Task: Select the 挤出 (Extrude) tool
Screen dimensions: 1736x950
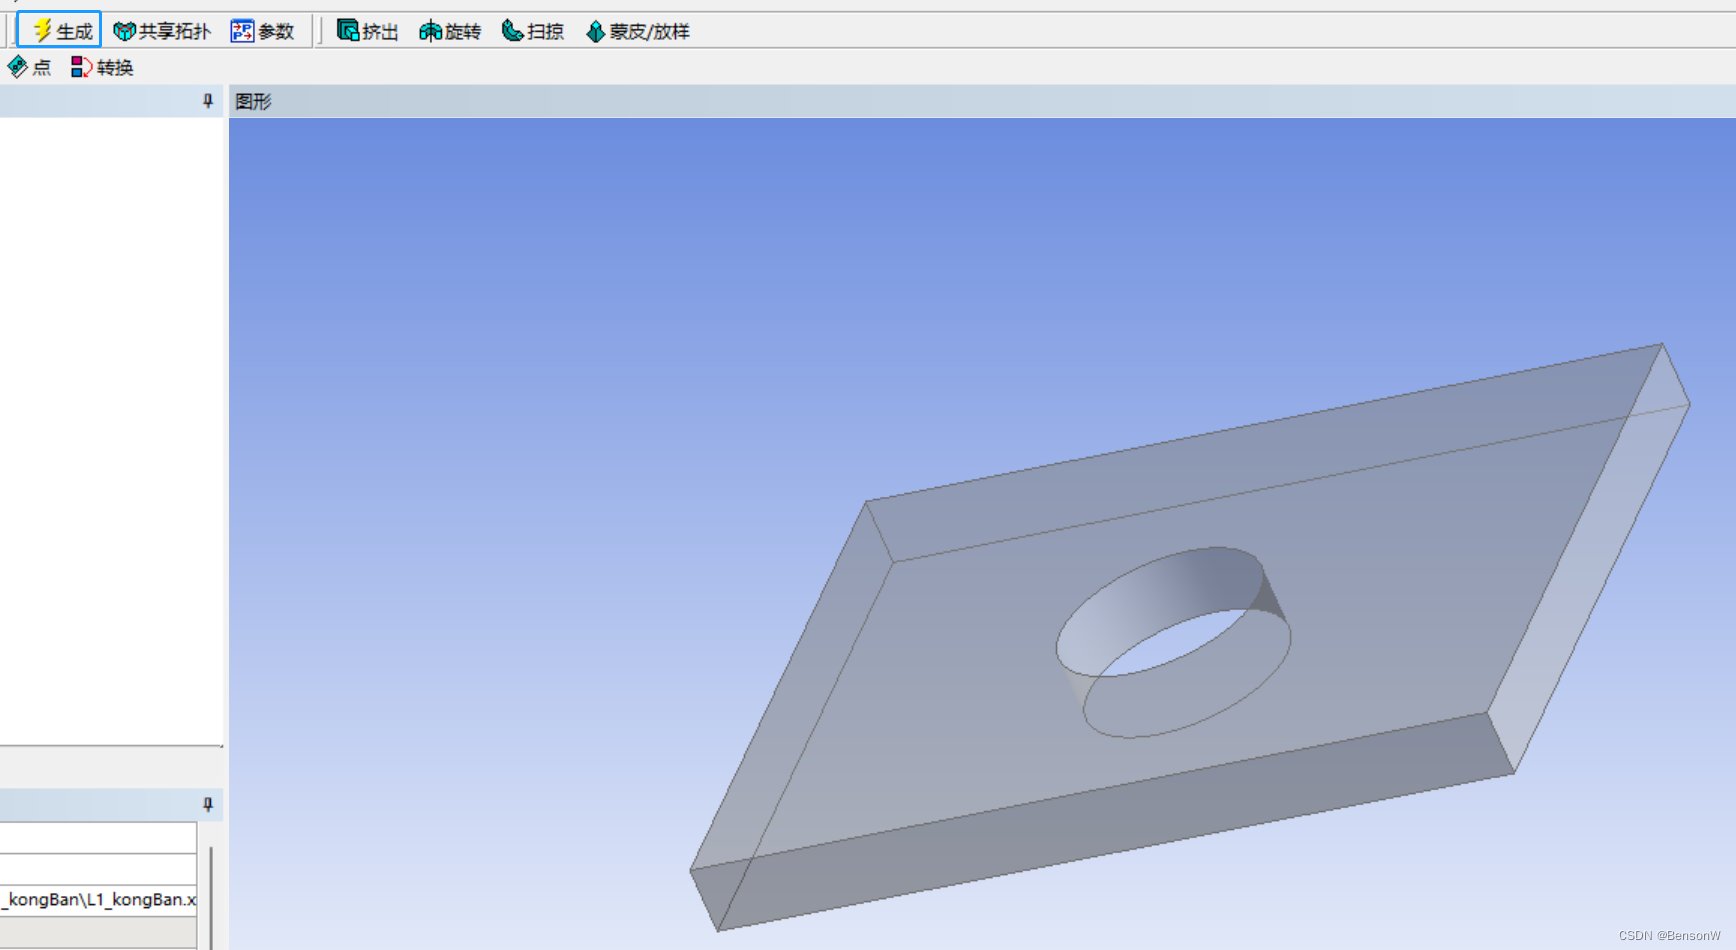Action: 367,31
